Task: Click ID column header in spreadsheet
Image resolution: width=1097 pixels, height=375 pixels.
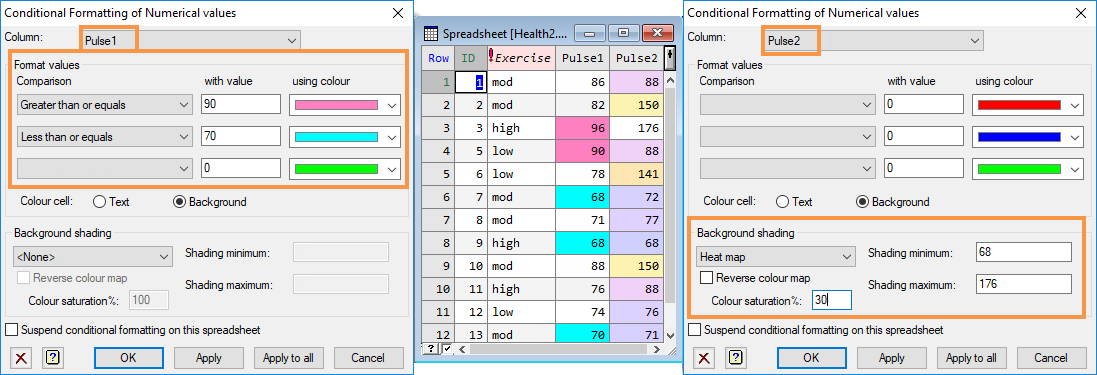Action: (x=471, y=58)
